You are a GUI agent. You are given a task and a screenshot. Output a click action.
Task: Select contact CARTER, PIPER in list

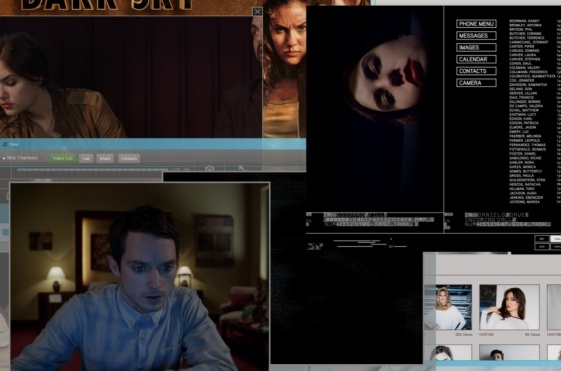[522, 47]
